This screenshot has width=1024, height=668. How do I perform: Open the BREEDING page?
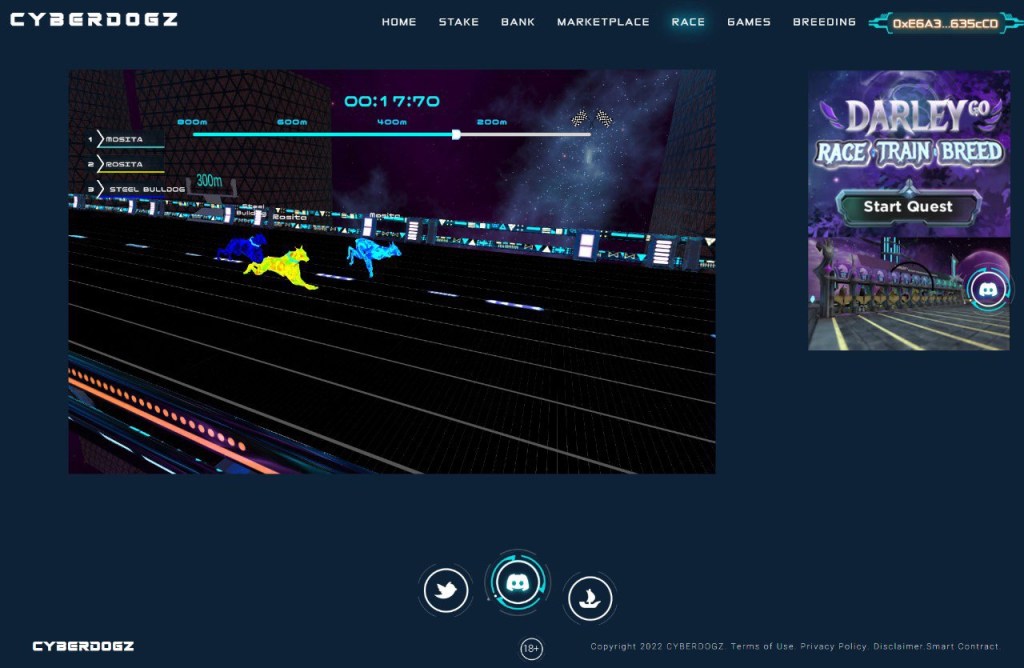[824, 21]
